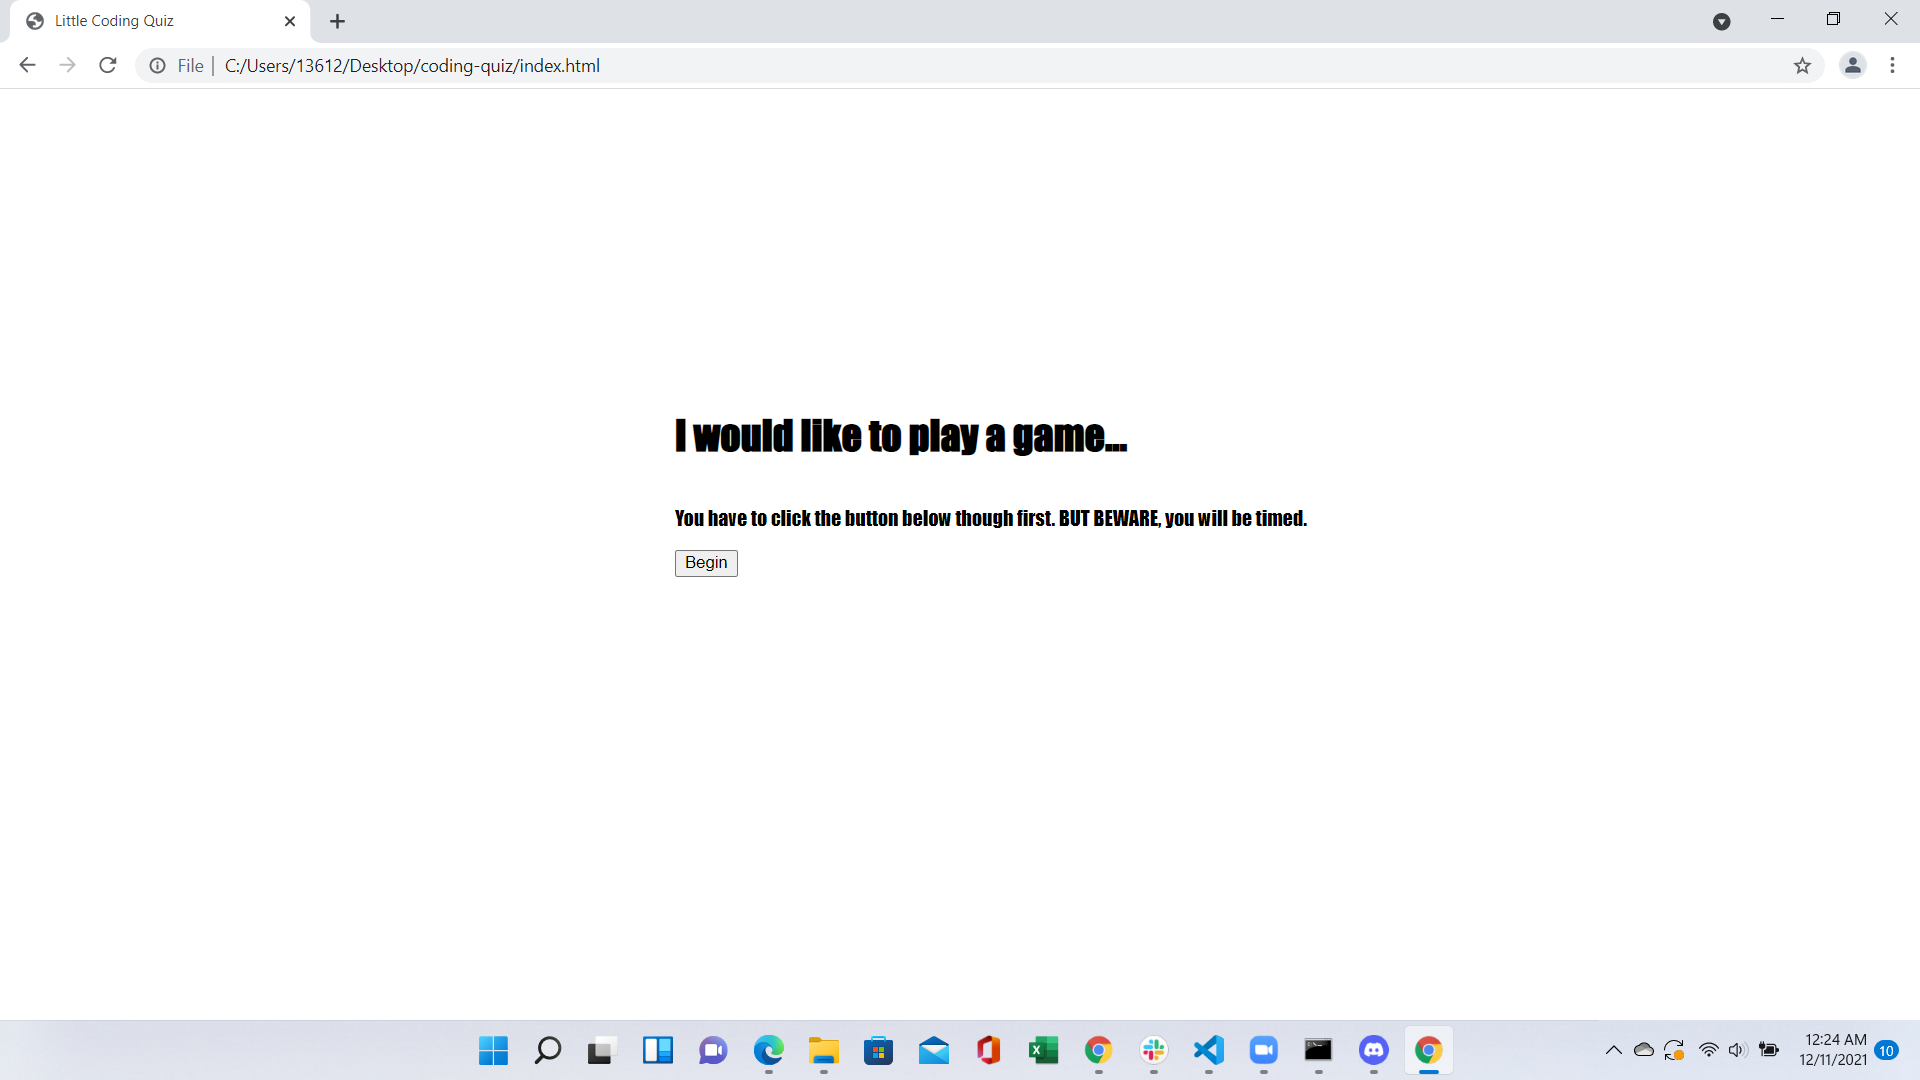Open the Chrome three-dot menu
The width and height of the screenshot is (1920, 1080).
click(1892, 65)
